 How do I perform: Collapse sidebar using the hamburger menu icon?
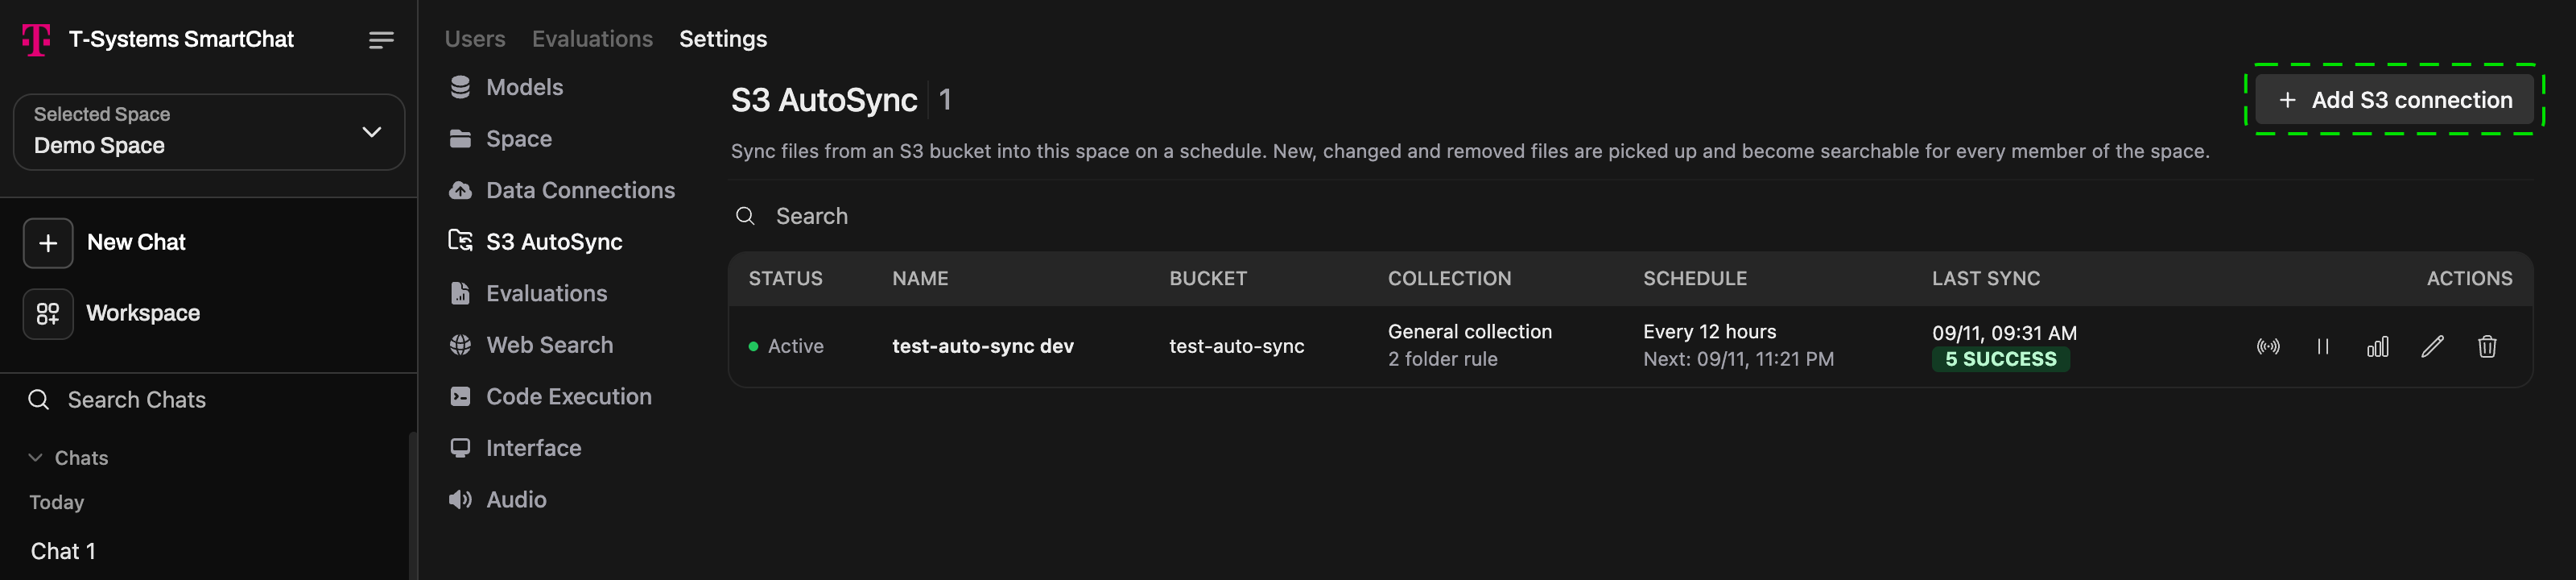pos(381,40)
